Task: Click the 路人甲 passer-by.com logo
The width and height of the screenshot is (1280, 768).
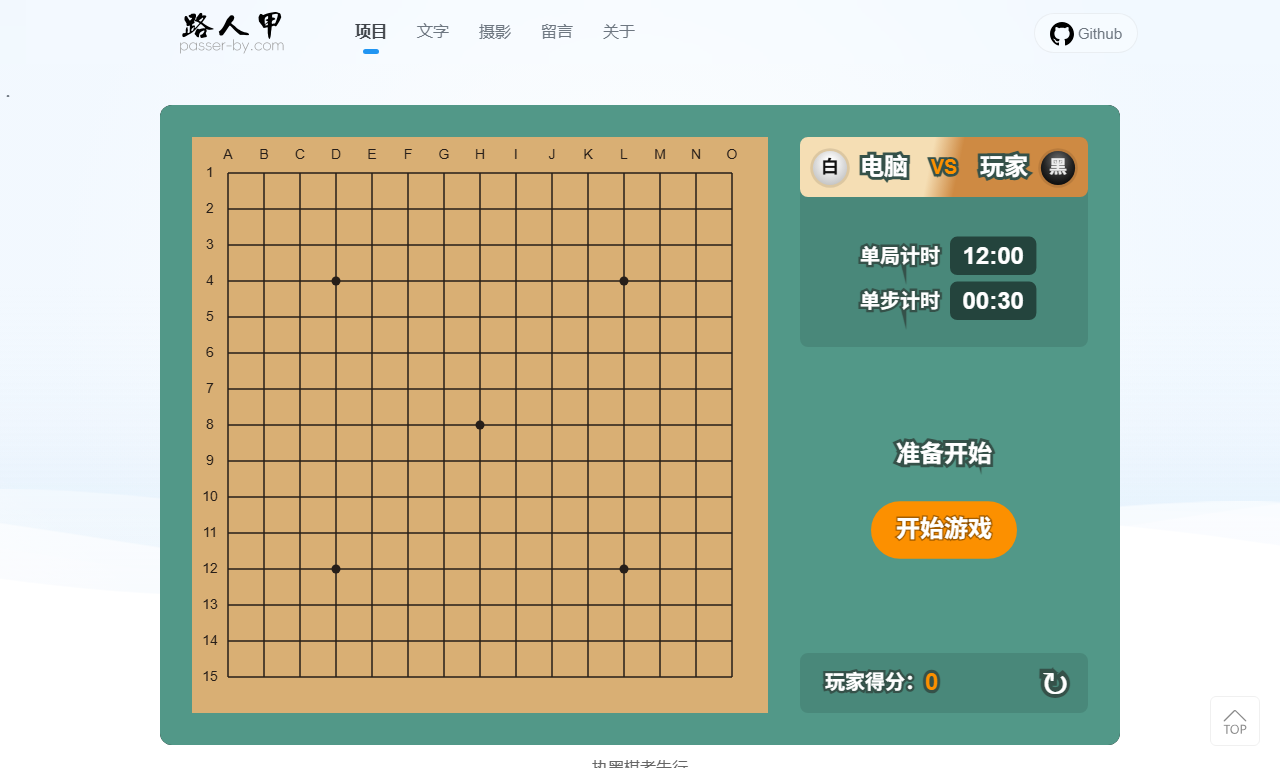Action: tap(232, 33)
